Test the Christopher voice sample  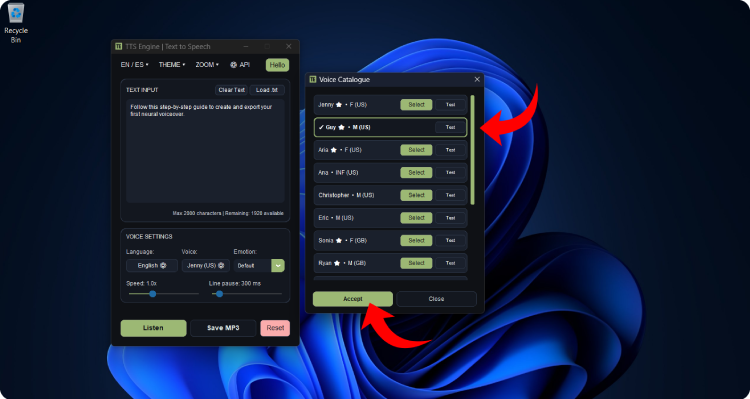click(450, 195)
